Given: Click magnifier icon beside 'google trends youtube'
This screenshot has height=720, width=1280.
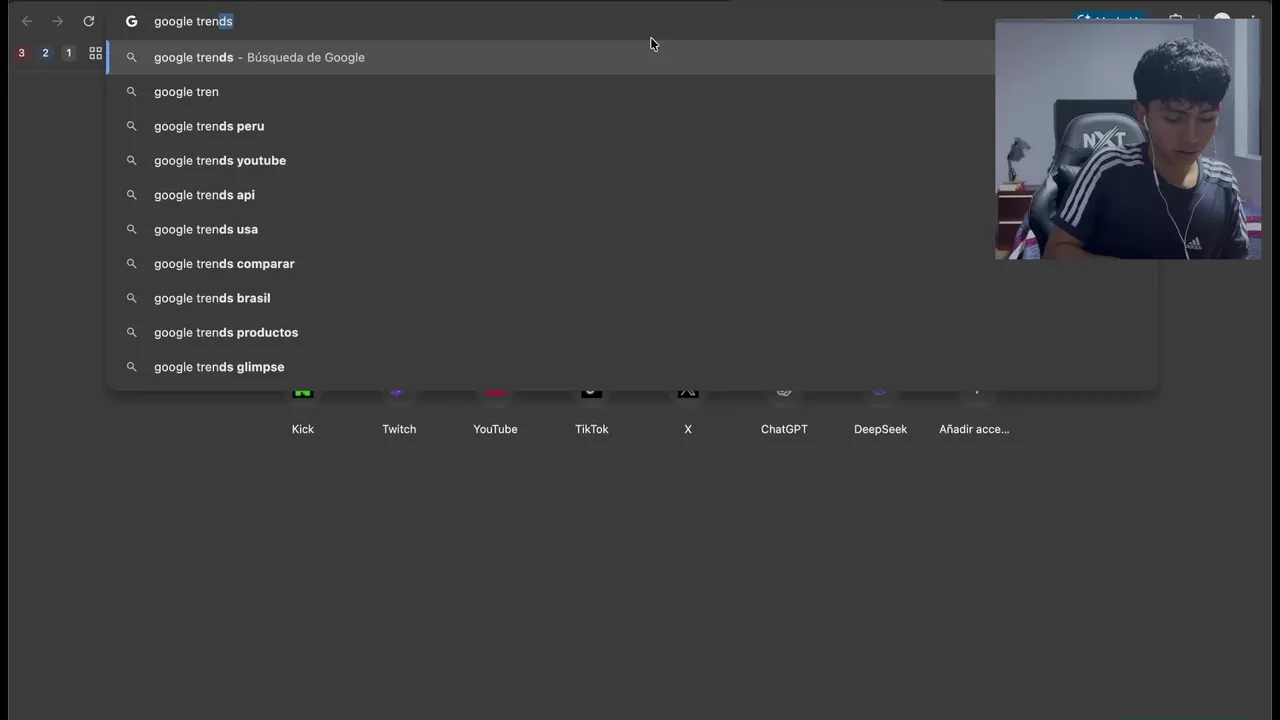Looking at the screenshot, I should tap(131, 160).
